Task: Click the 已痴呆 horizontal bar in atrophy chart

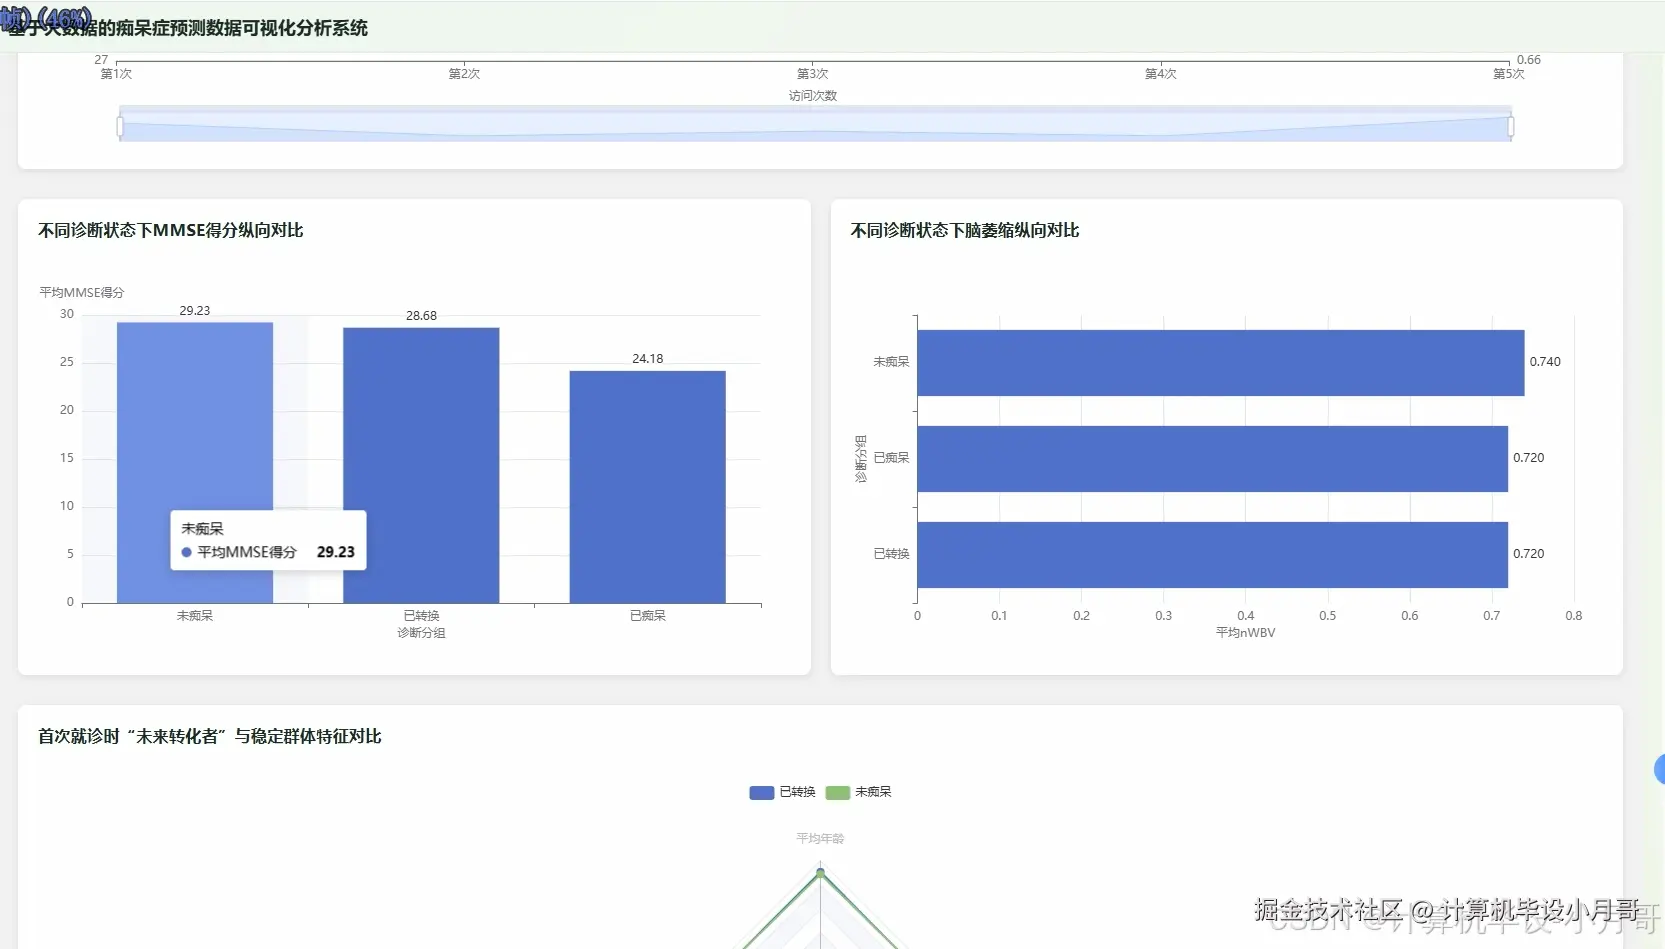Action: click(x=1212, y=458)
